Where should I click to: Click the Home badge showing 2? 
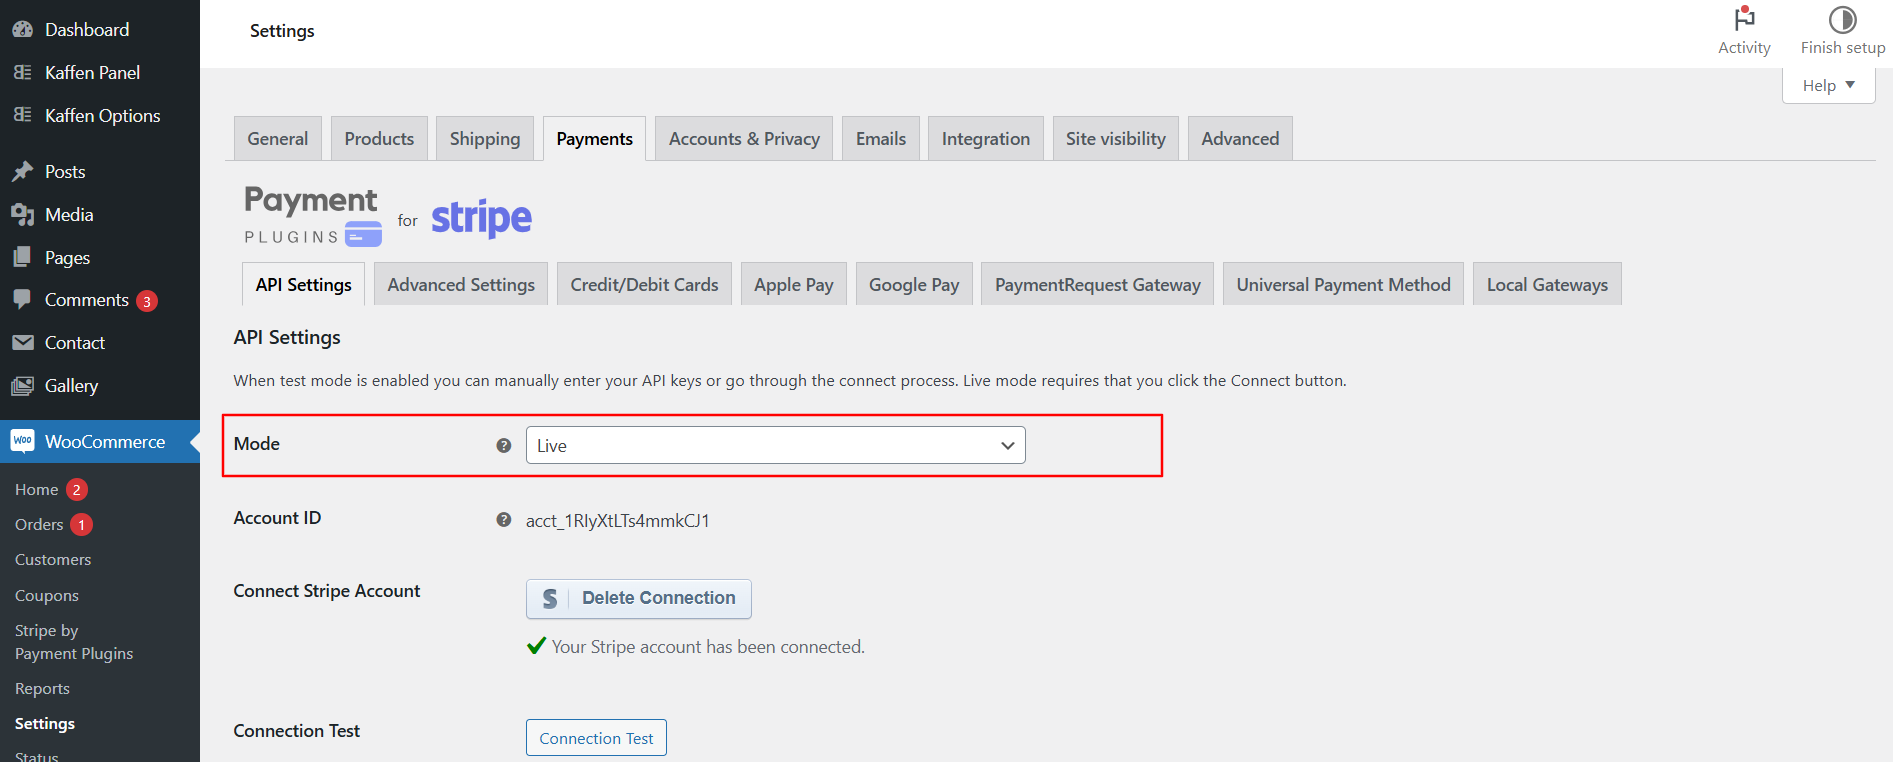[77, 490]
